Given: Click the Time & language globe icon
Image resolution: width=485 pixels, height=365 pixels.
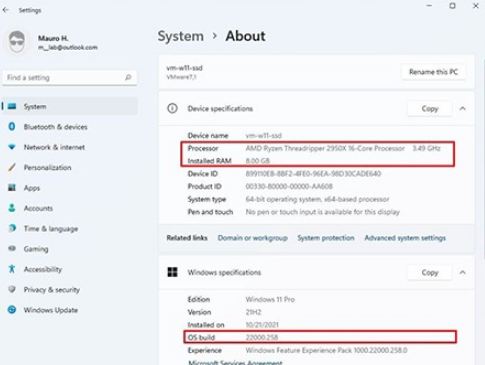Looking at the screenshot, I should 12,228.
